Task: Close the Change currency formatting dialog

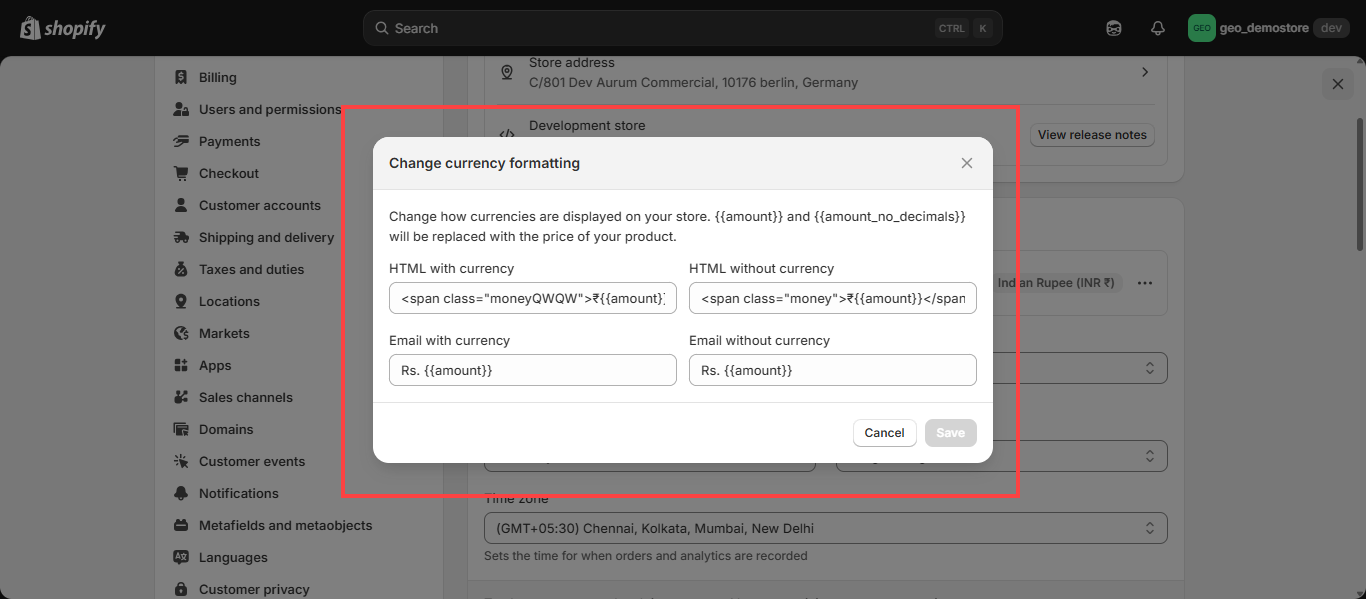Action: [966, 163]
